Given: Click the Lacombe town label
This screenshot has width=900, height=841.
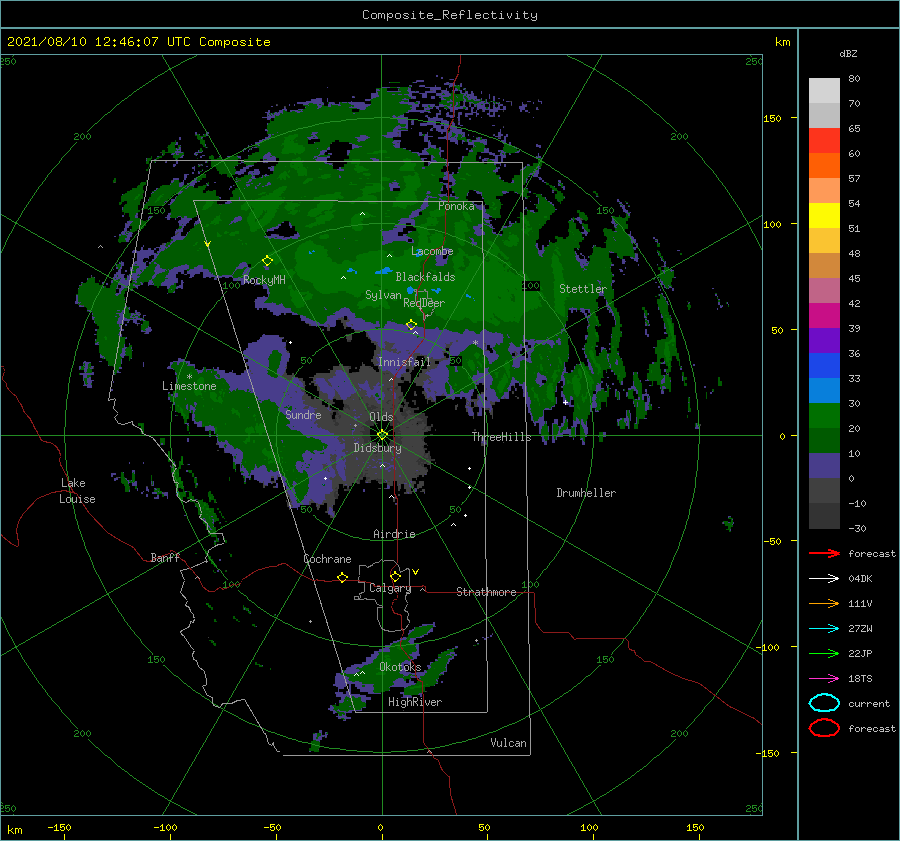Looking at the screenshot, I should coord(432,251).
